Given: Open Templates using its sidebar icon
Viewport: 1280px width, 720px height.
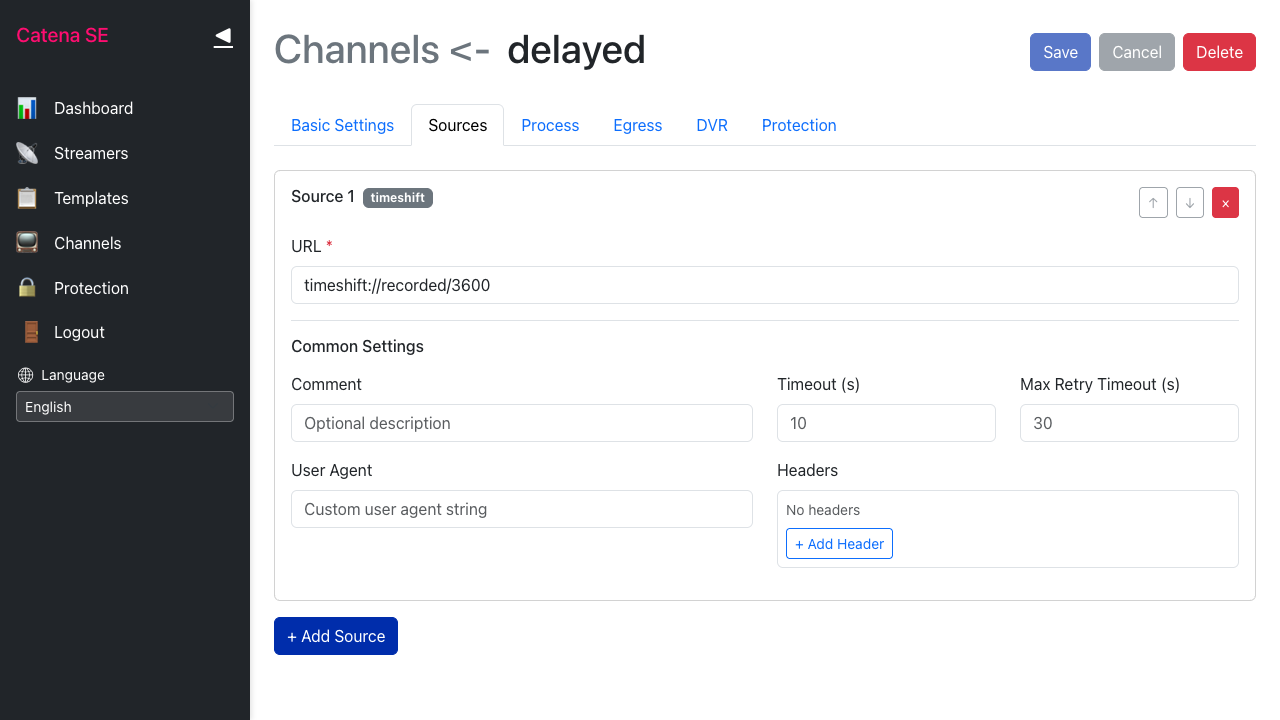Looking at the screenshot, I should 26,198.
